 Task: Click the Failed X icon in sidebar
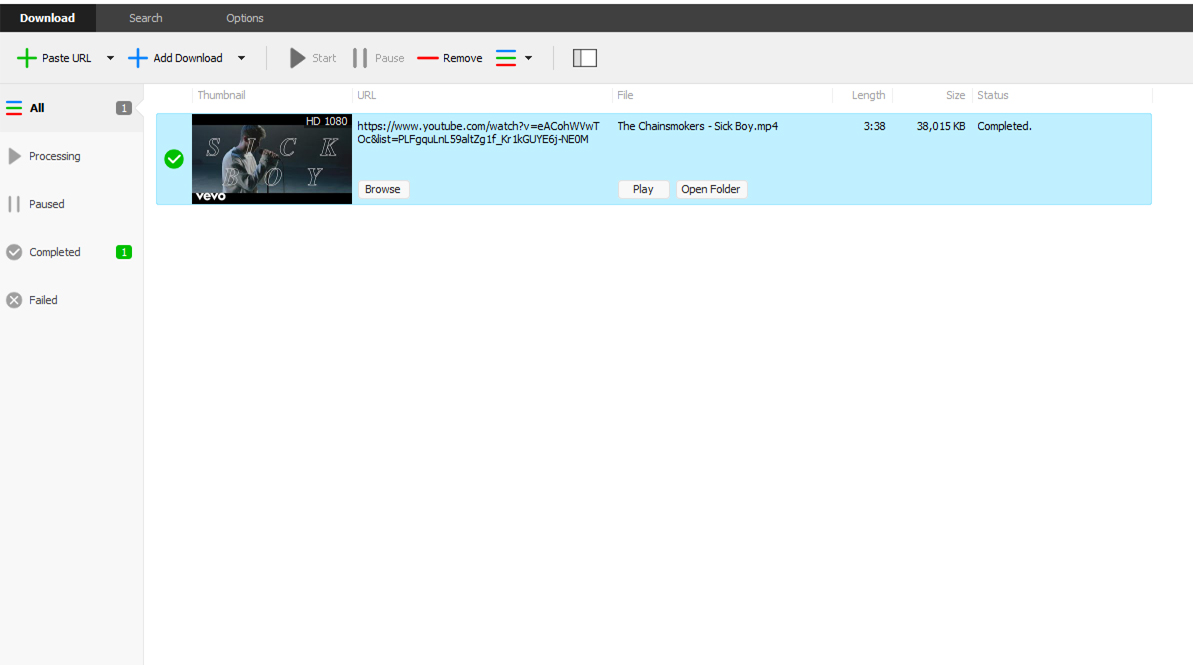[14, 300]
